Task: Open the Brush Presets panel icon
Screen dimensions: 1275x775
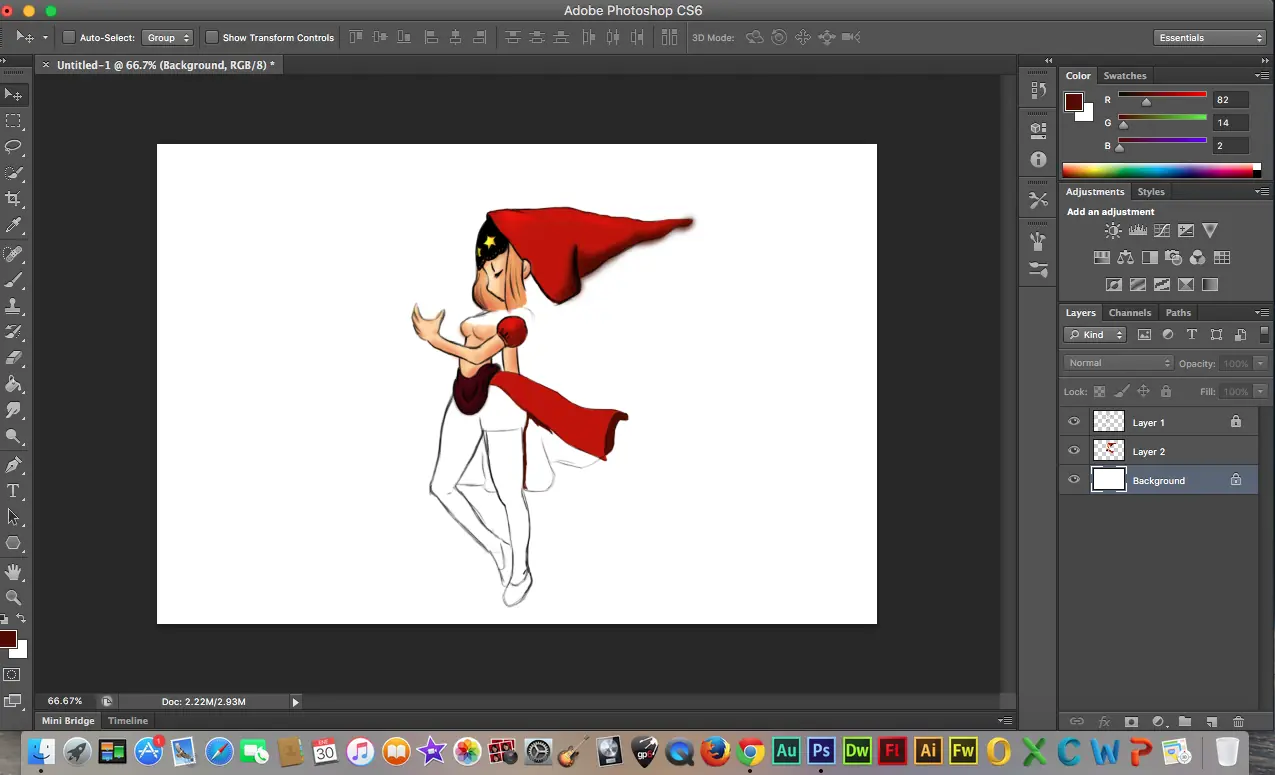Action: (x=1038, y=270)
